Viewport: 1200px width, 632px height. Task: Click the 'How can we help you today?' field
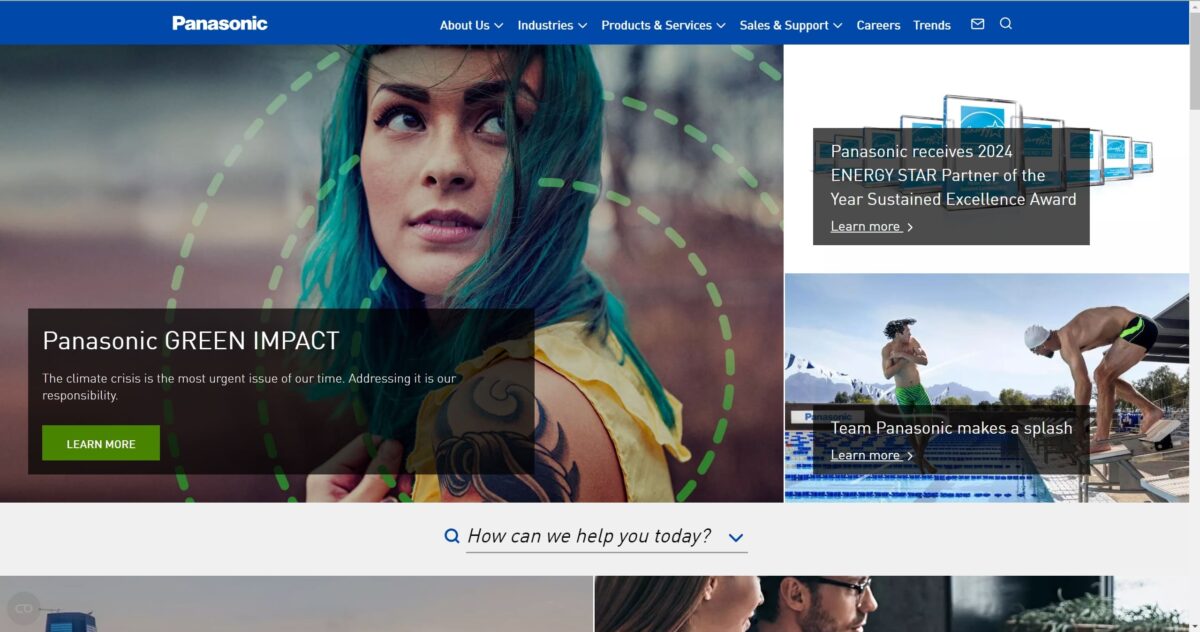click(589, 537)
